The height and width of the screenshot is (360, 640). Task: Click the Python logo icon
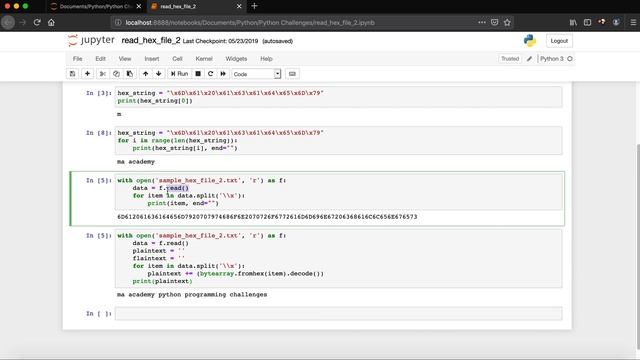(530, 41)
